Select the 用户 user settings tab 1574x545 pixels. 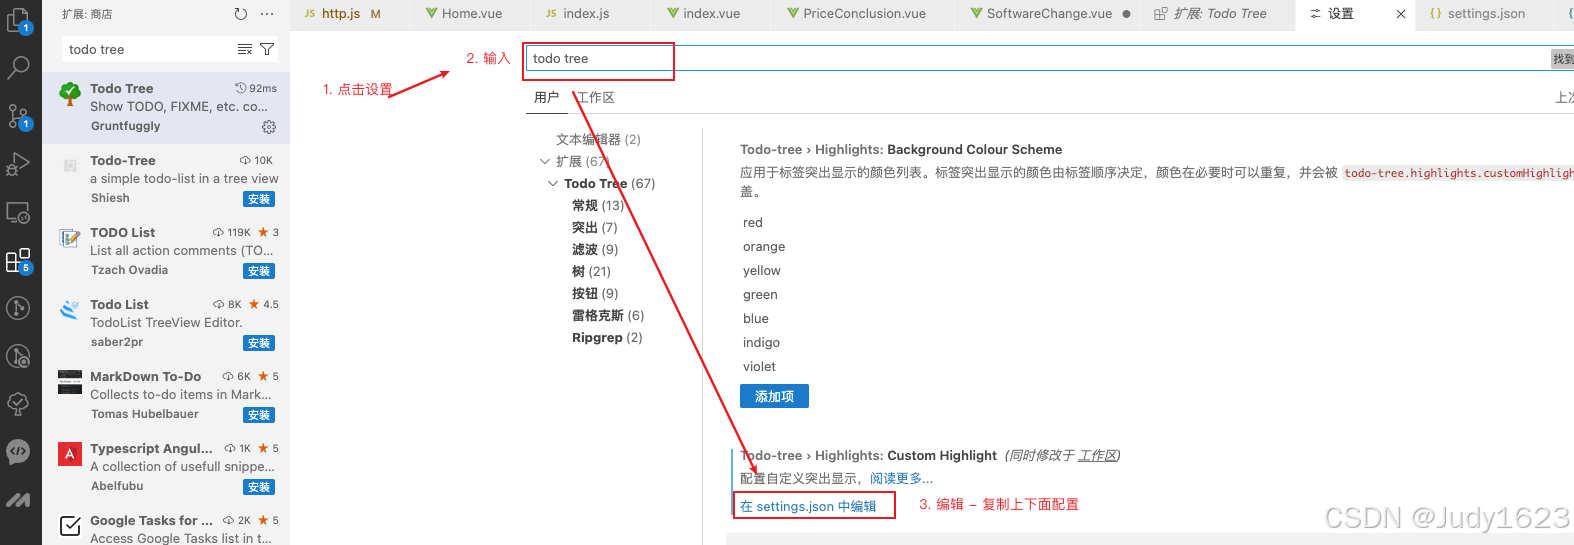coord(546,97)
